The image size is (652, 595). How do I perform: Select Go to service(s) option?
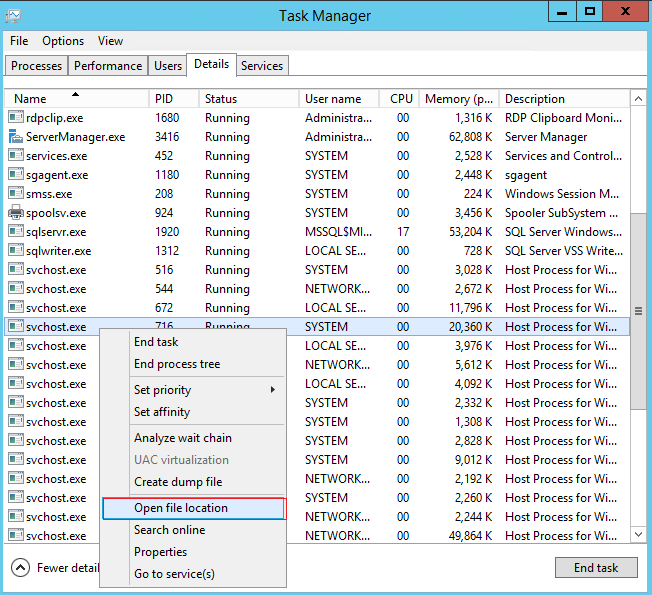[x=174, y=574]
